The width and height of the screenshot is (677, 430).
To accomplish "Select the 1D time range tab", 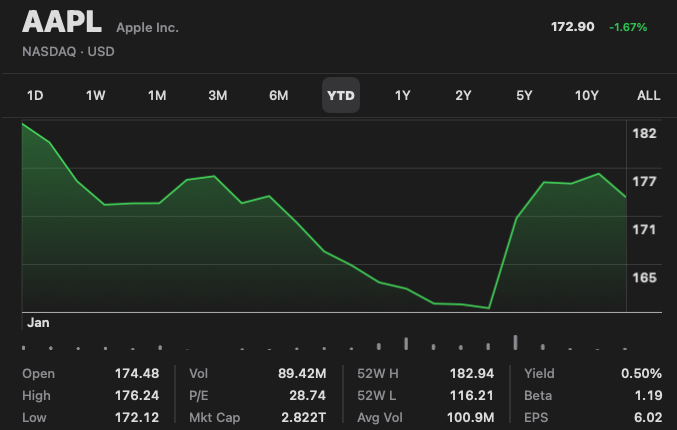I will pyautogui.click(x=35, y=95).
